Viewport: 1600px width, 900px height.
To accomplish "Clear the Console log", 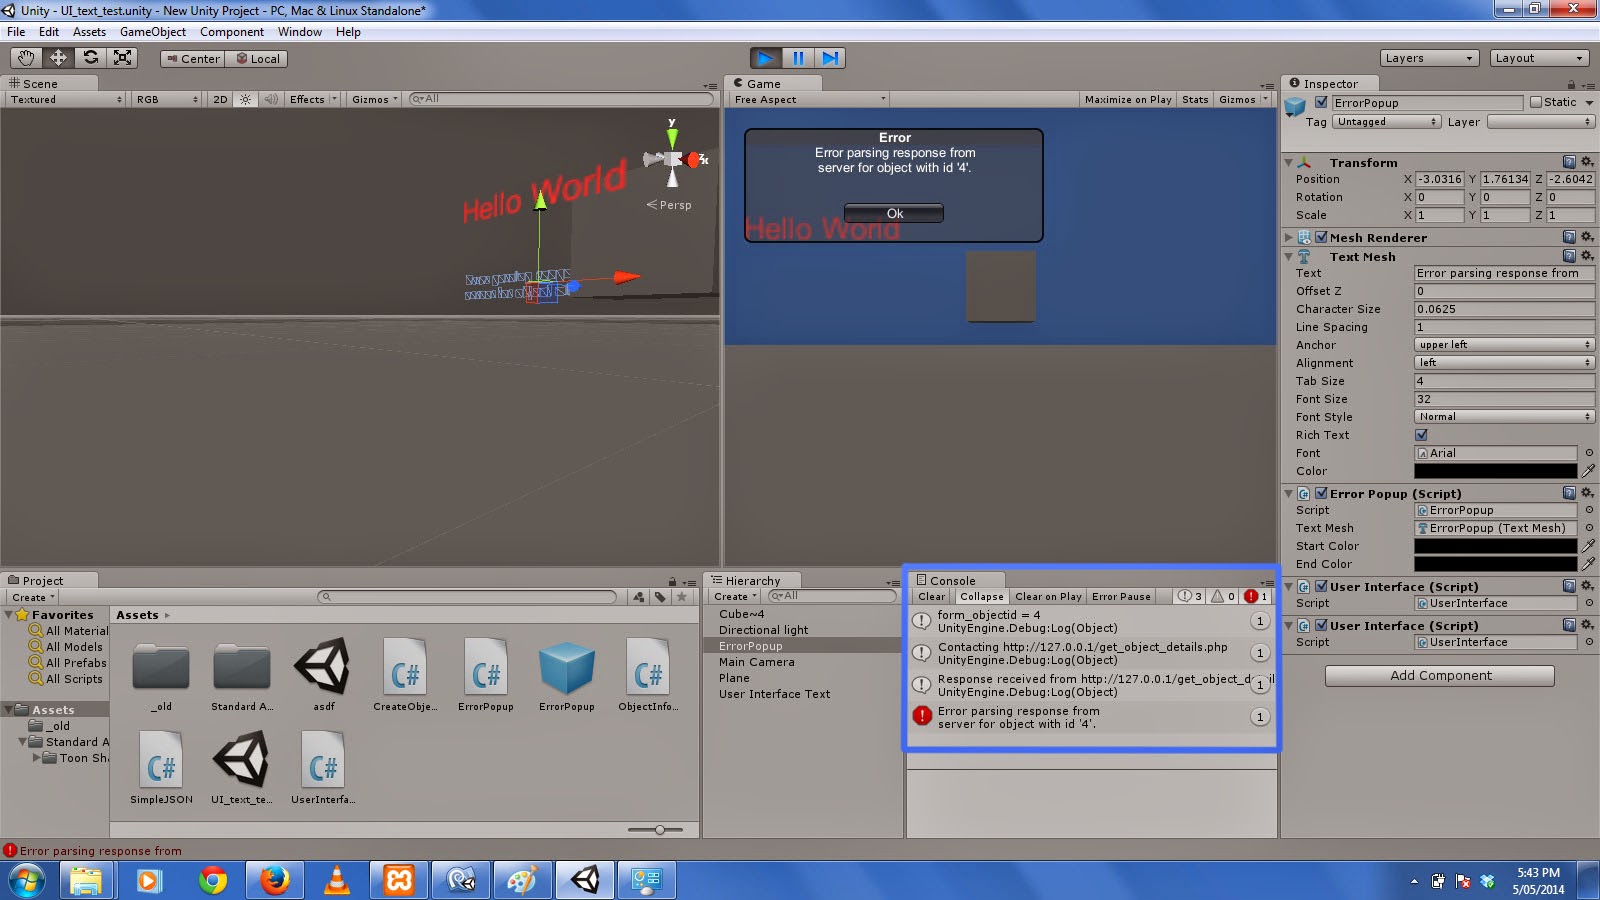I will (931, 596).
